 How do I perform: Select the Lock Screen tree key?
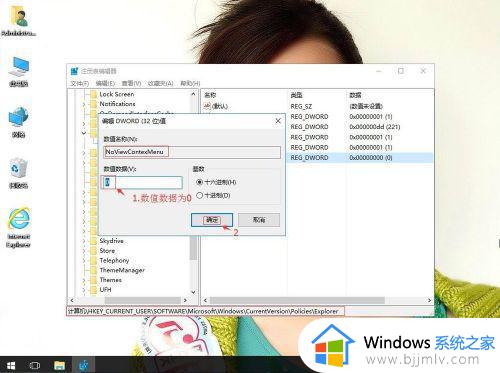[117, 94]
